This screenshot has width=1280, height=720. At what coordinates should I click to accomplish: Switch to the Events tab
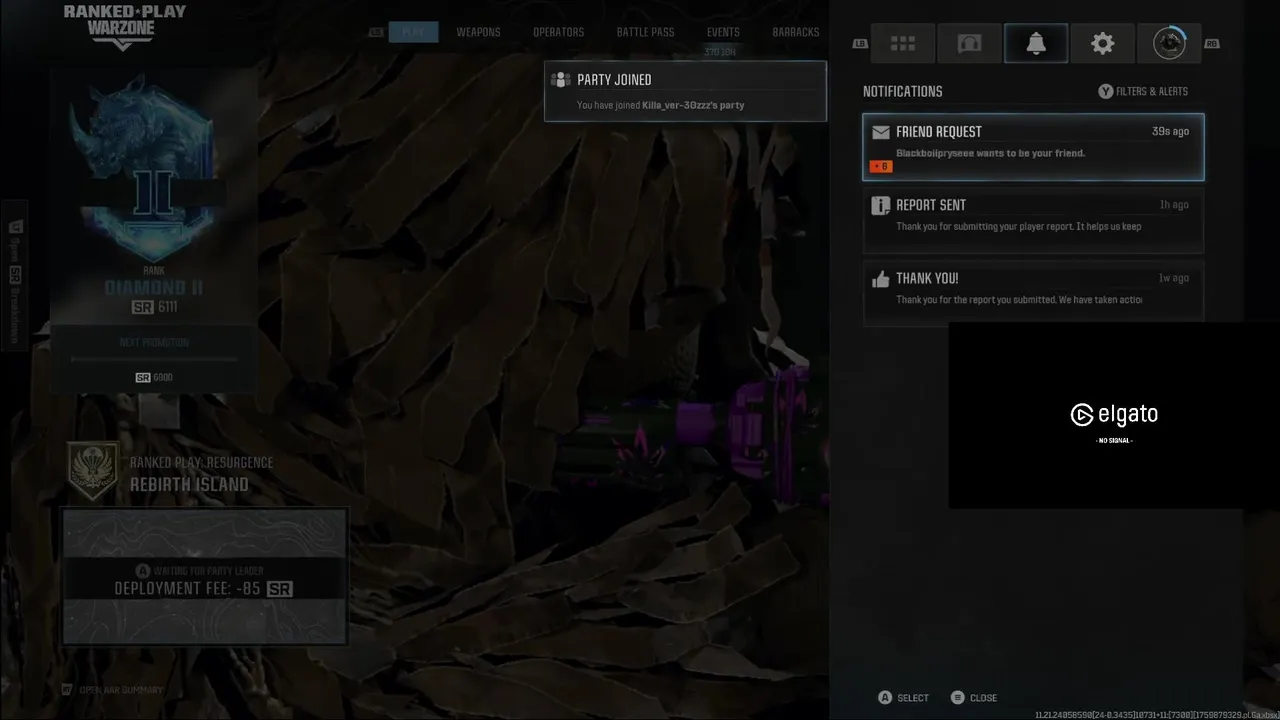(x=723, y=32)
